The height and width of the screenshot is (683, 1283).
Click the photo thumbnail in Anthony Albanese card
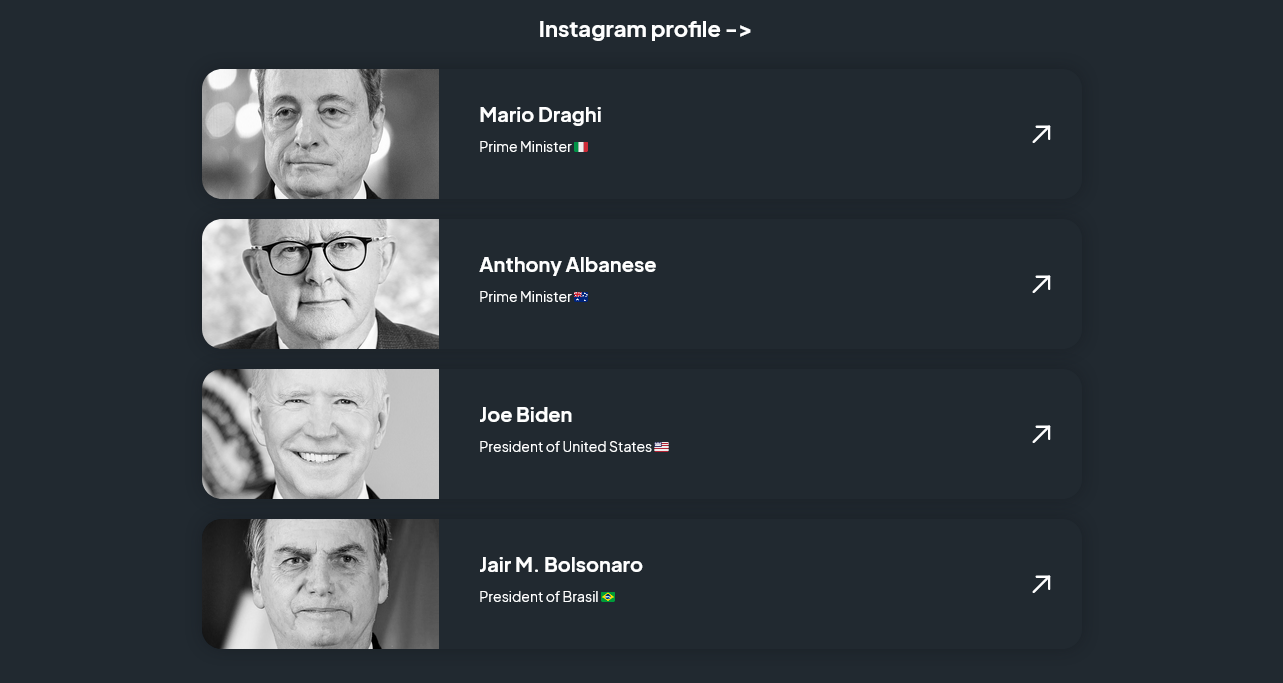click(x=320, y=284)
